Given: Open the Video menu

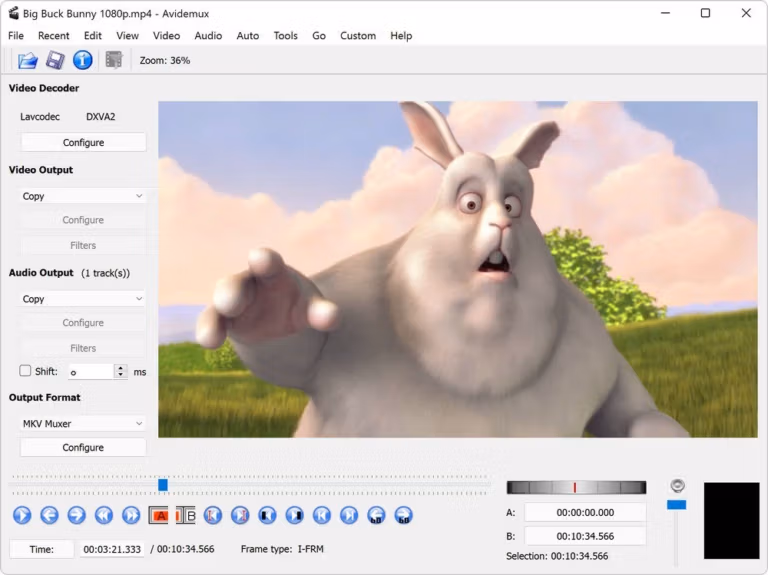Looking at the screenshot, I should point(167,36).
